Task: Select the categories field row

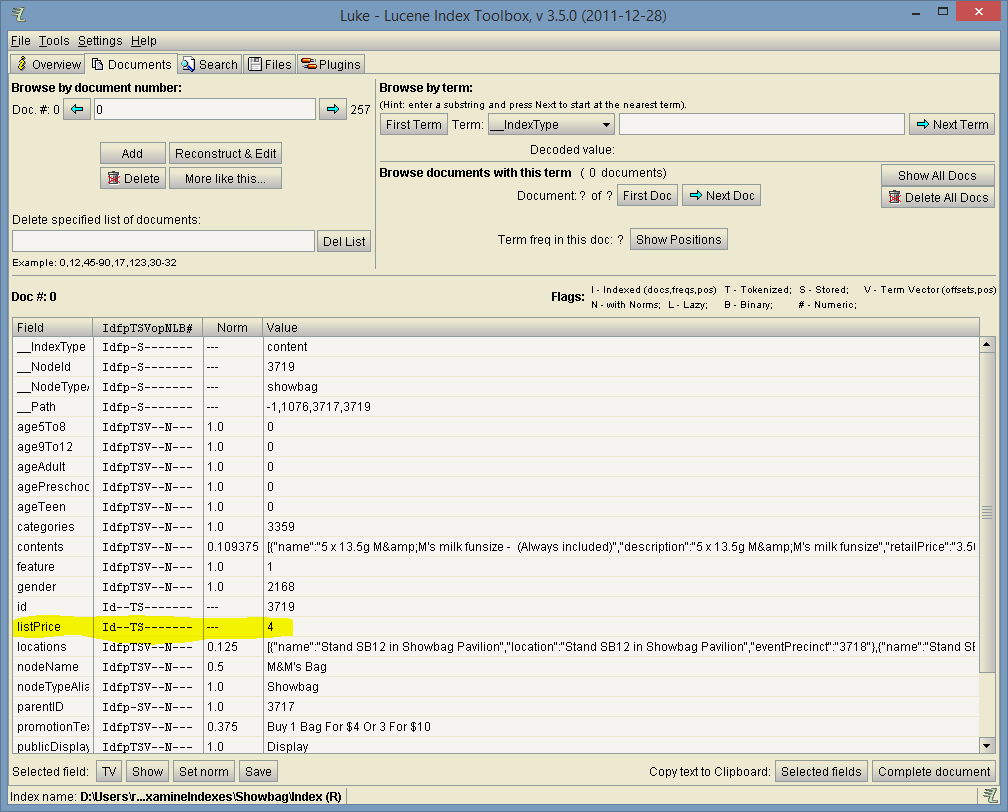Action: click(x=495, y=527)
